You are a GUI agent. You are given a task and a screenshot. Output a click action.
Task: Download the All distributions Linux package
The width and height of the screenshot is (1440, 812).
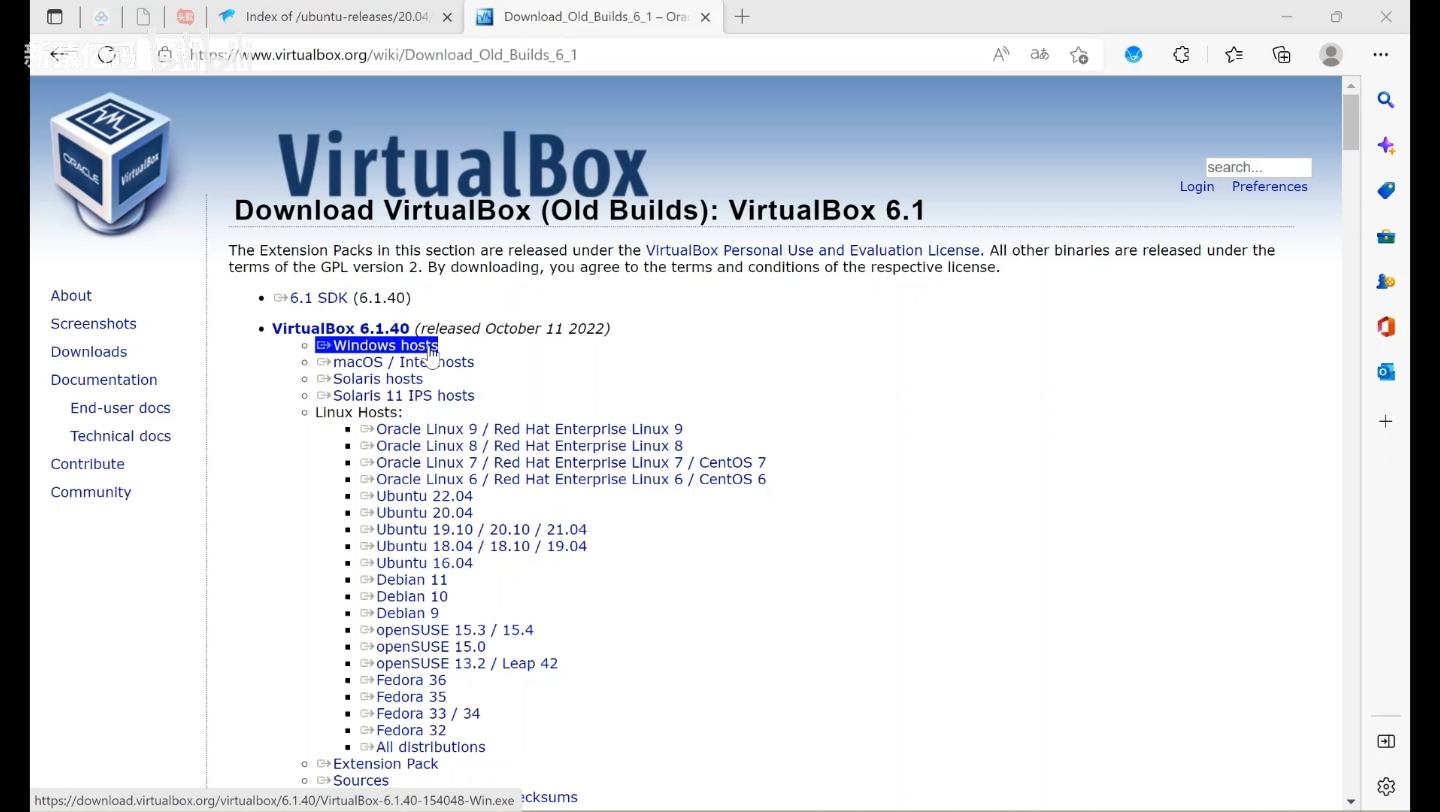click(423, 748)
